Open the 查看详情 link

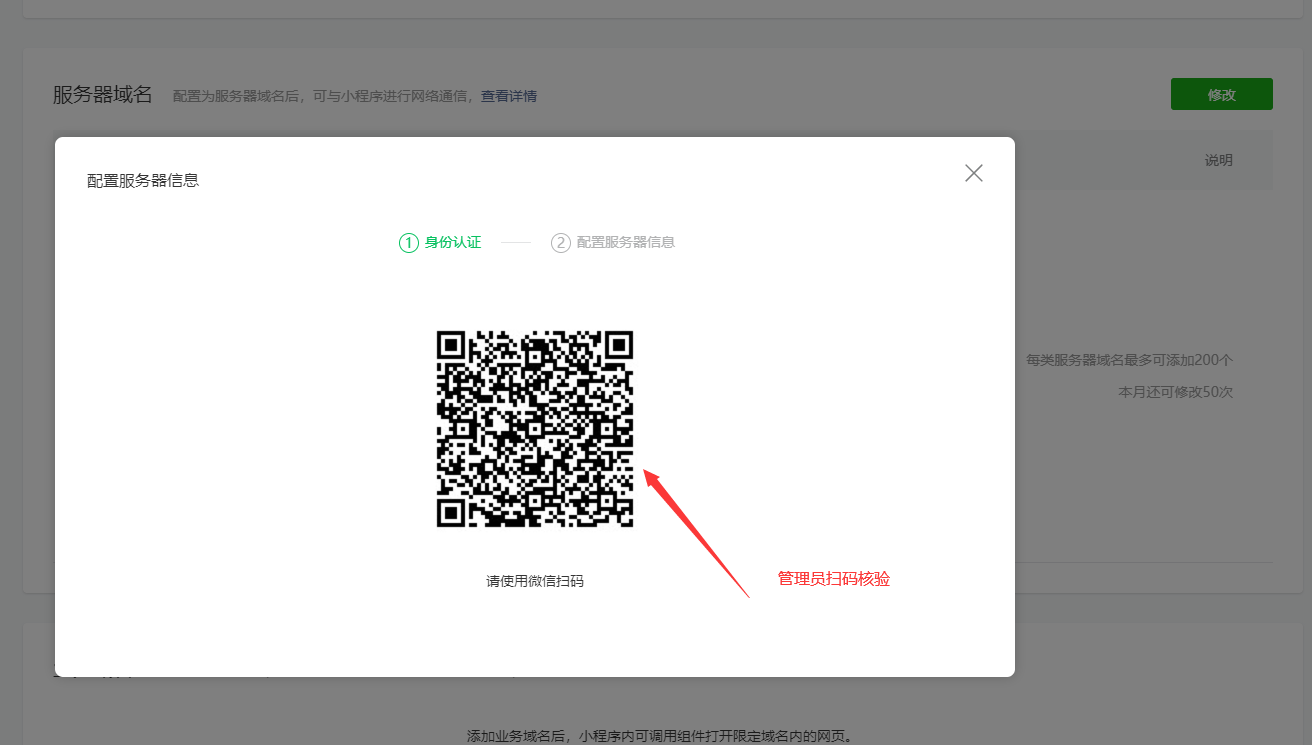coord(509,97)
